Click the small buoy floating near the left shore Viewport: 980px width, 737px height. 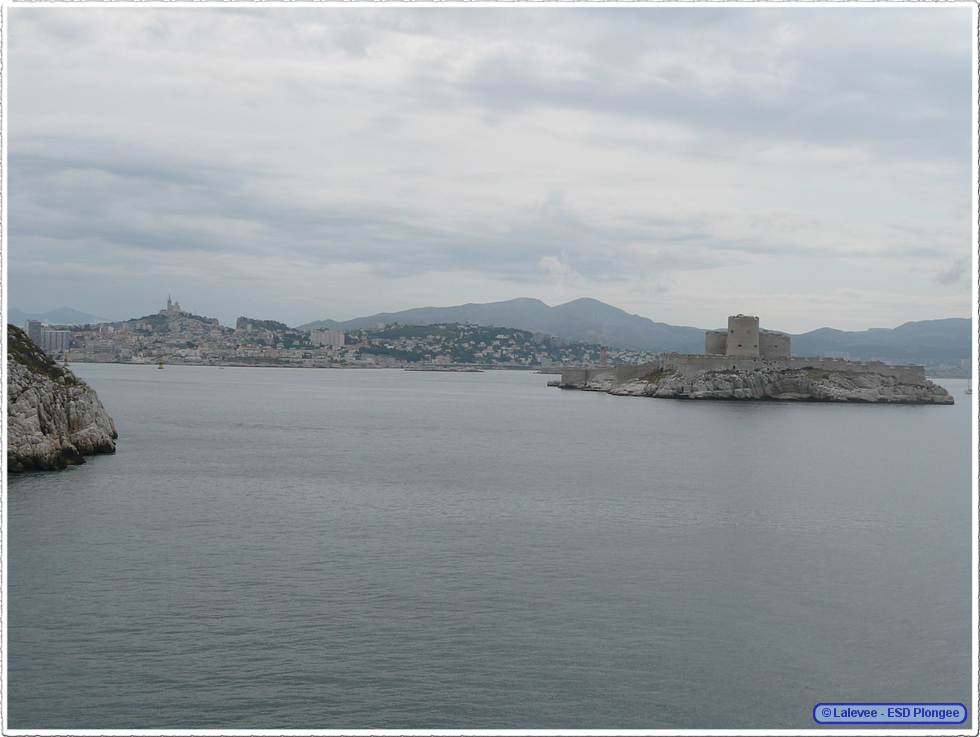(159, 366)
